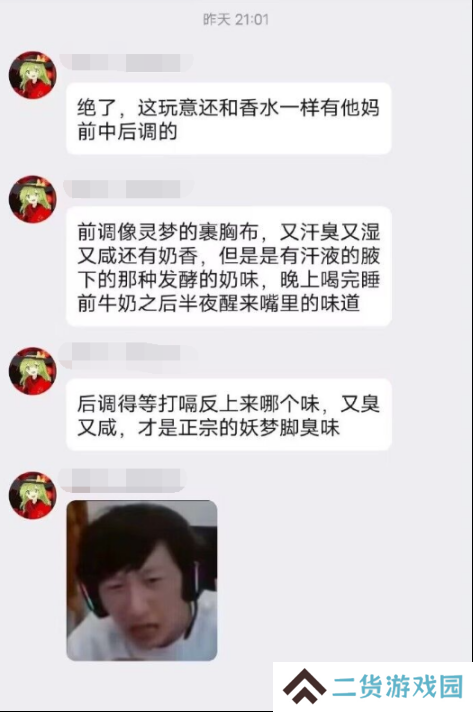Screen dimensions: 473x712
Task: Click the 二货游戏园 chevron logo icon
Action: (x=305, y=685)
